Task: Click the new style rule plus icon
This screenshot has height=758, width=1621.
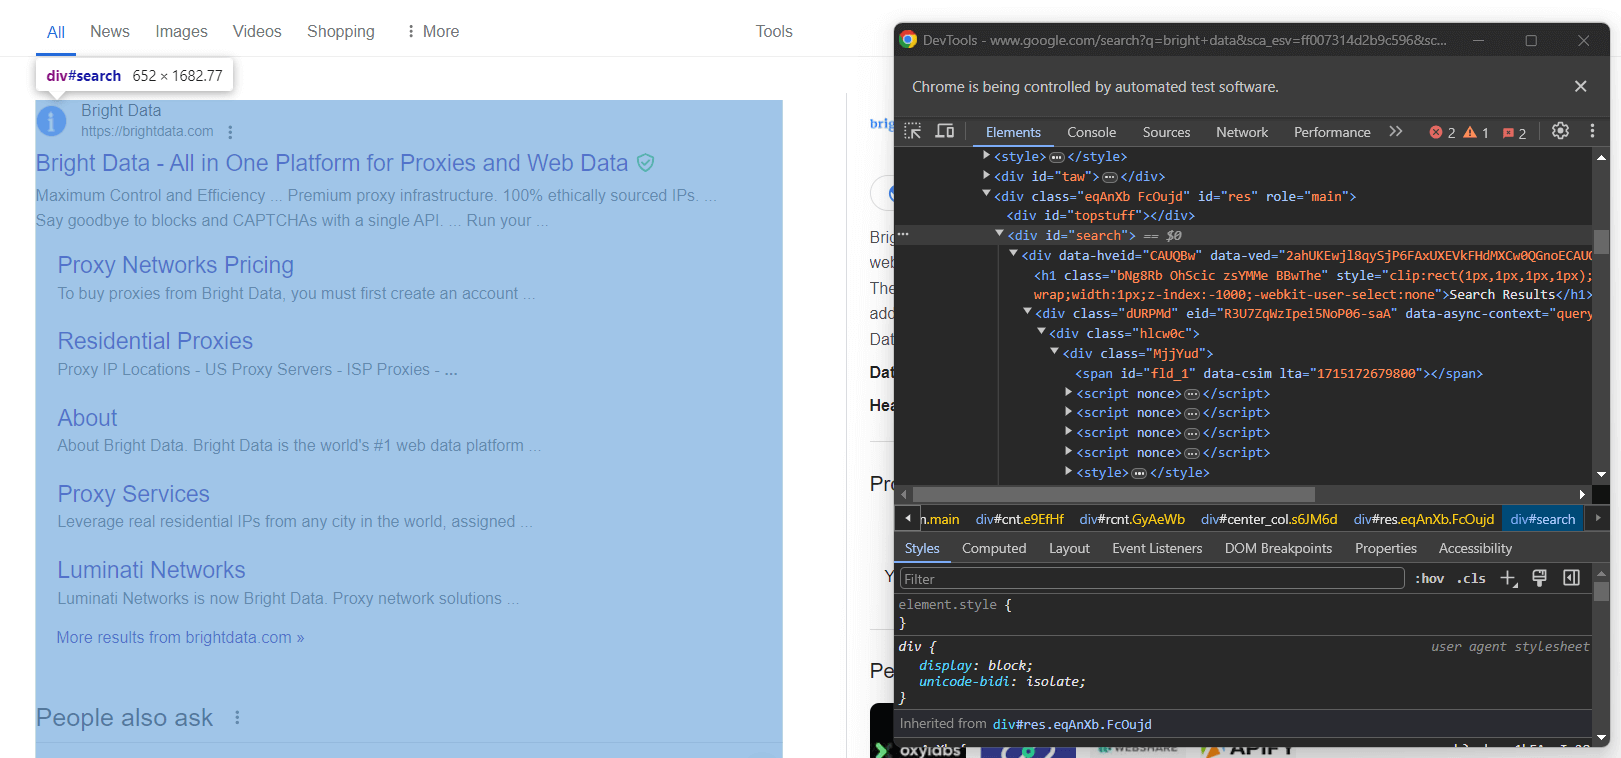Action: (x=1508, y=578)
